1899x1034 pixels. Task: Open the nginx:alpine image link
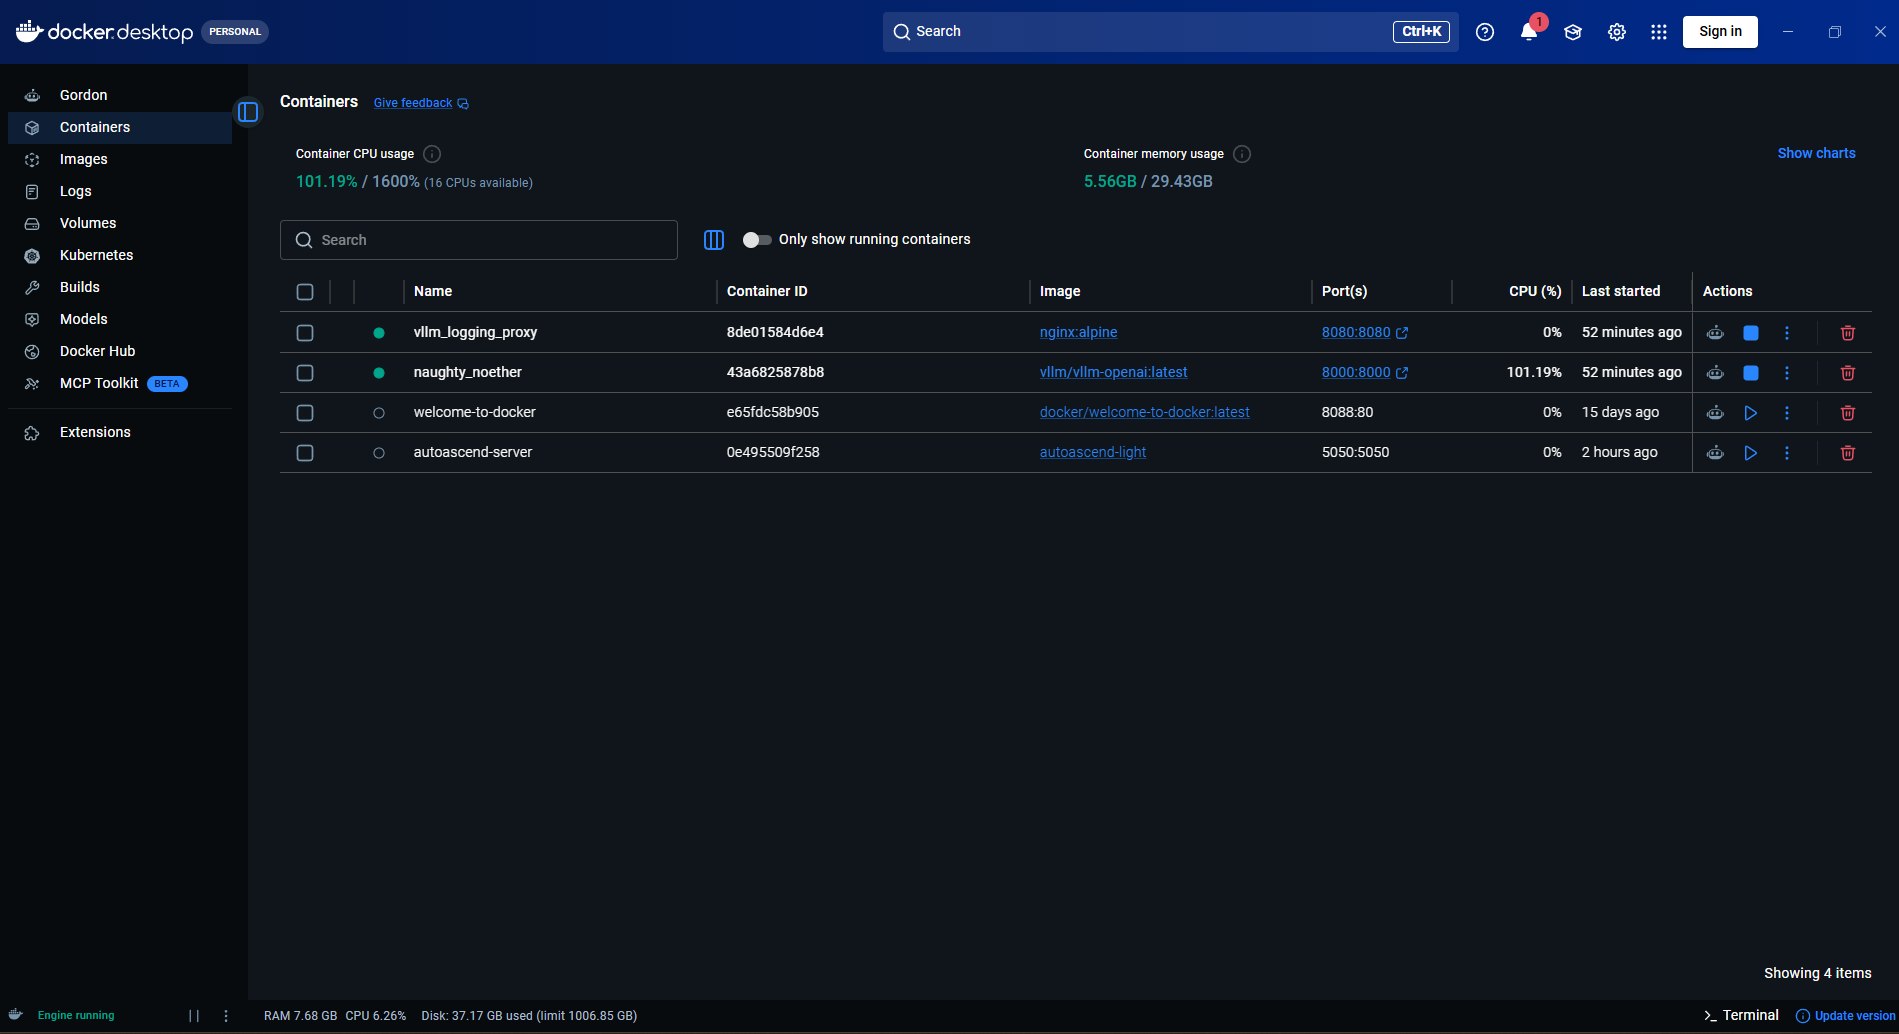pos(1078,332)
